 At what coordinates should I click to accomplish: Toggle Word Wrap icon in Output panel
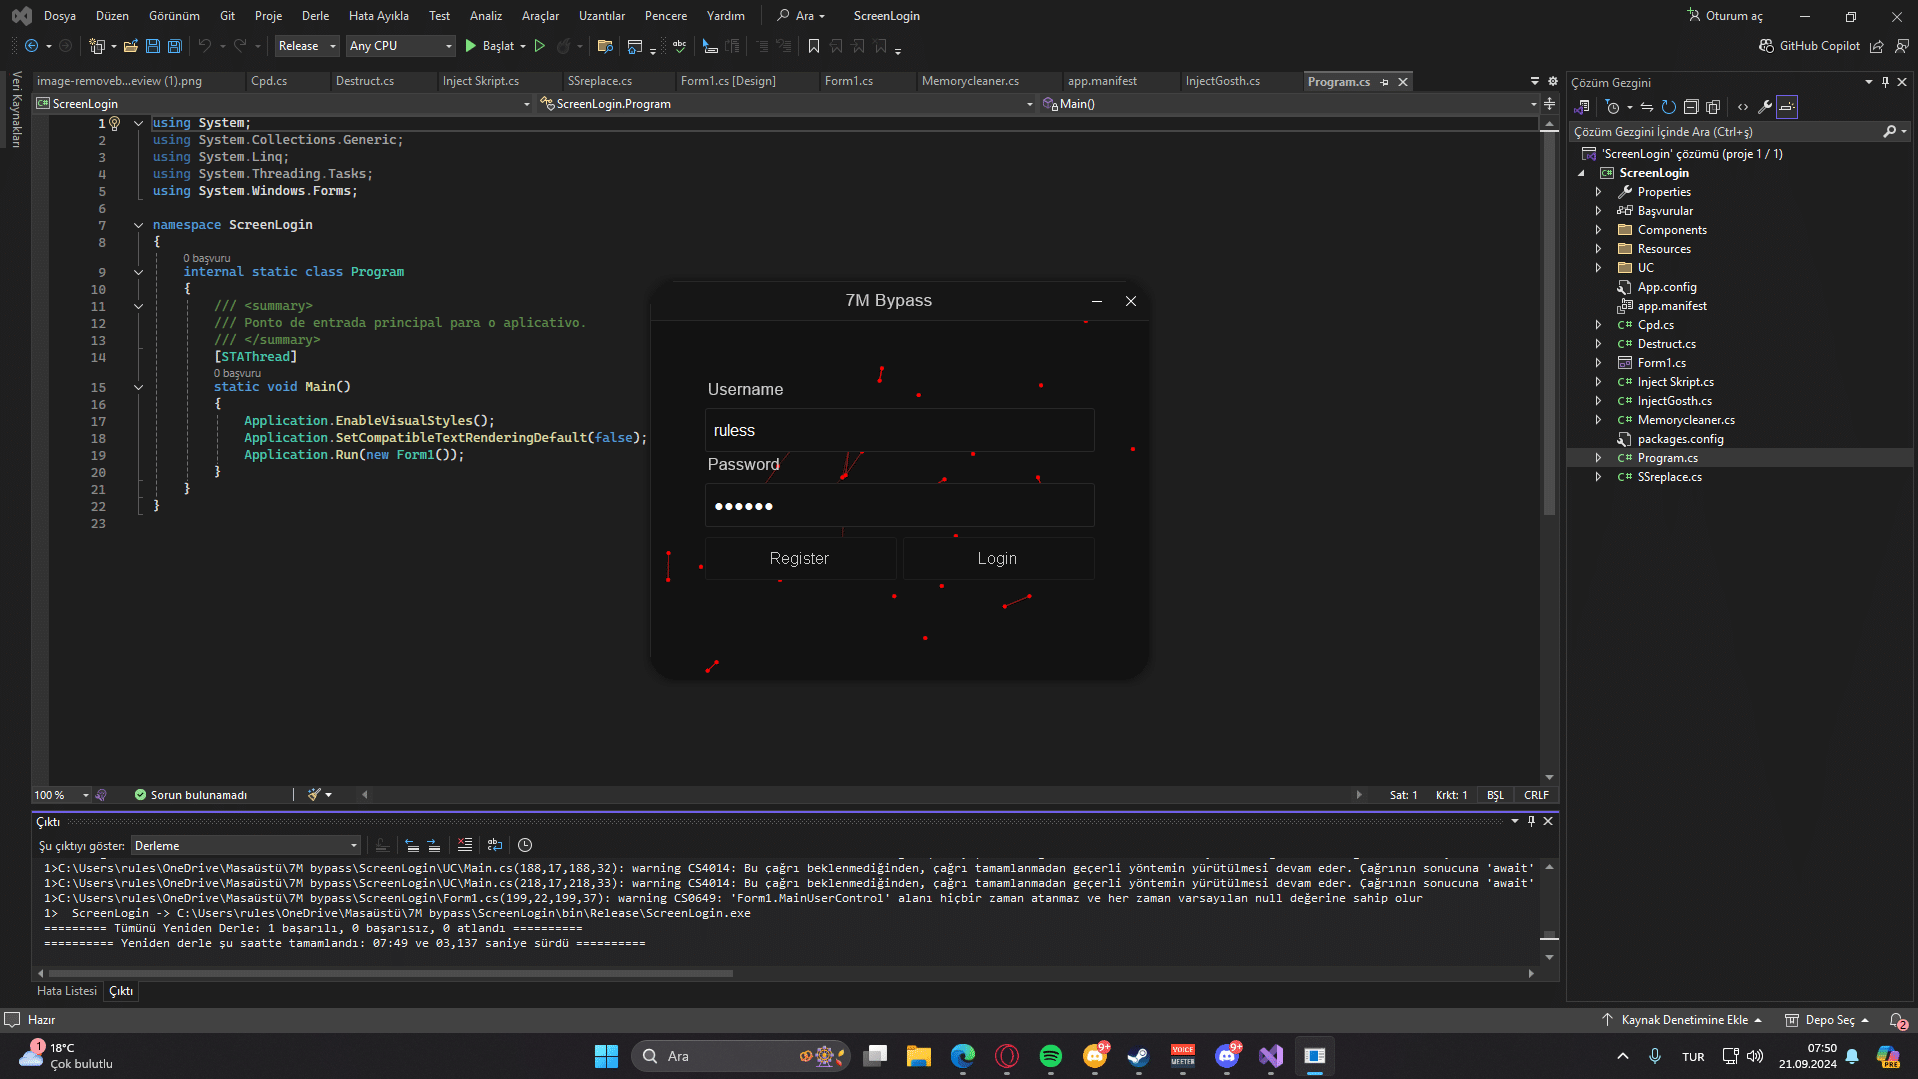click(x=495, y=846)
